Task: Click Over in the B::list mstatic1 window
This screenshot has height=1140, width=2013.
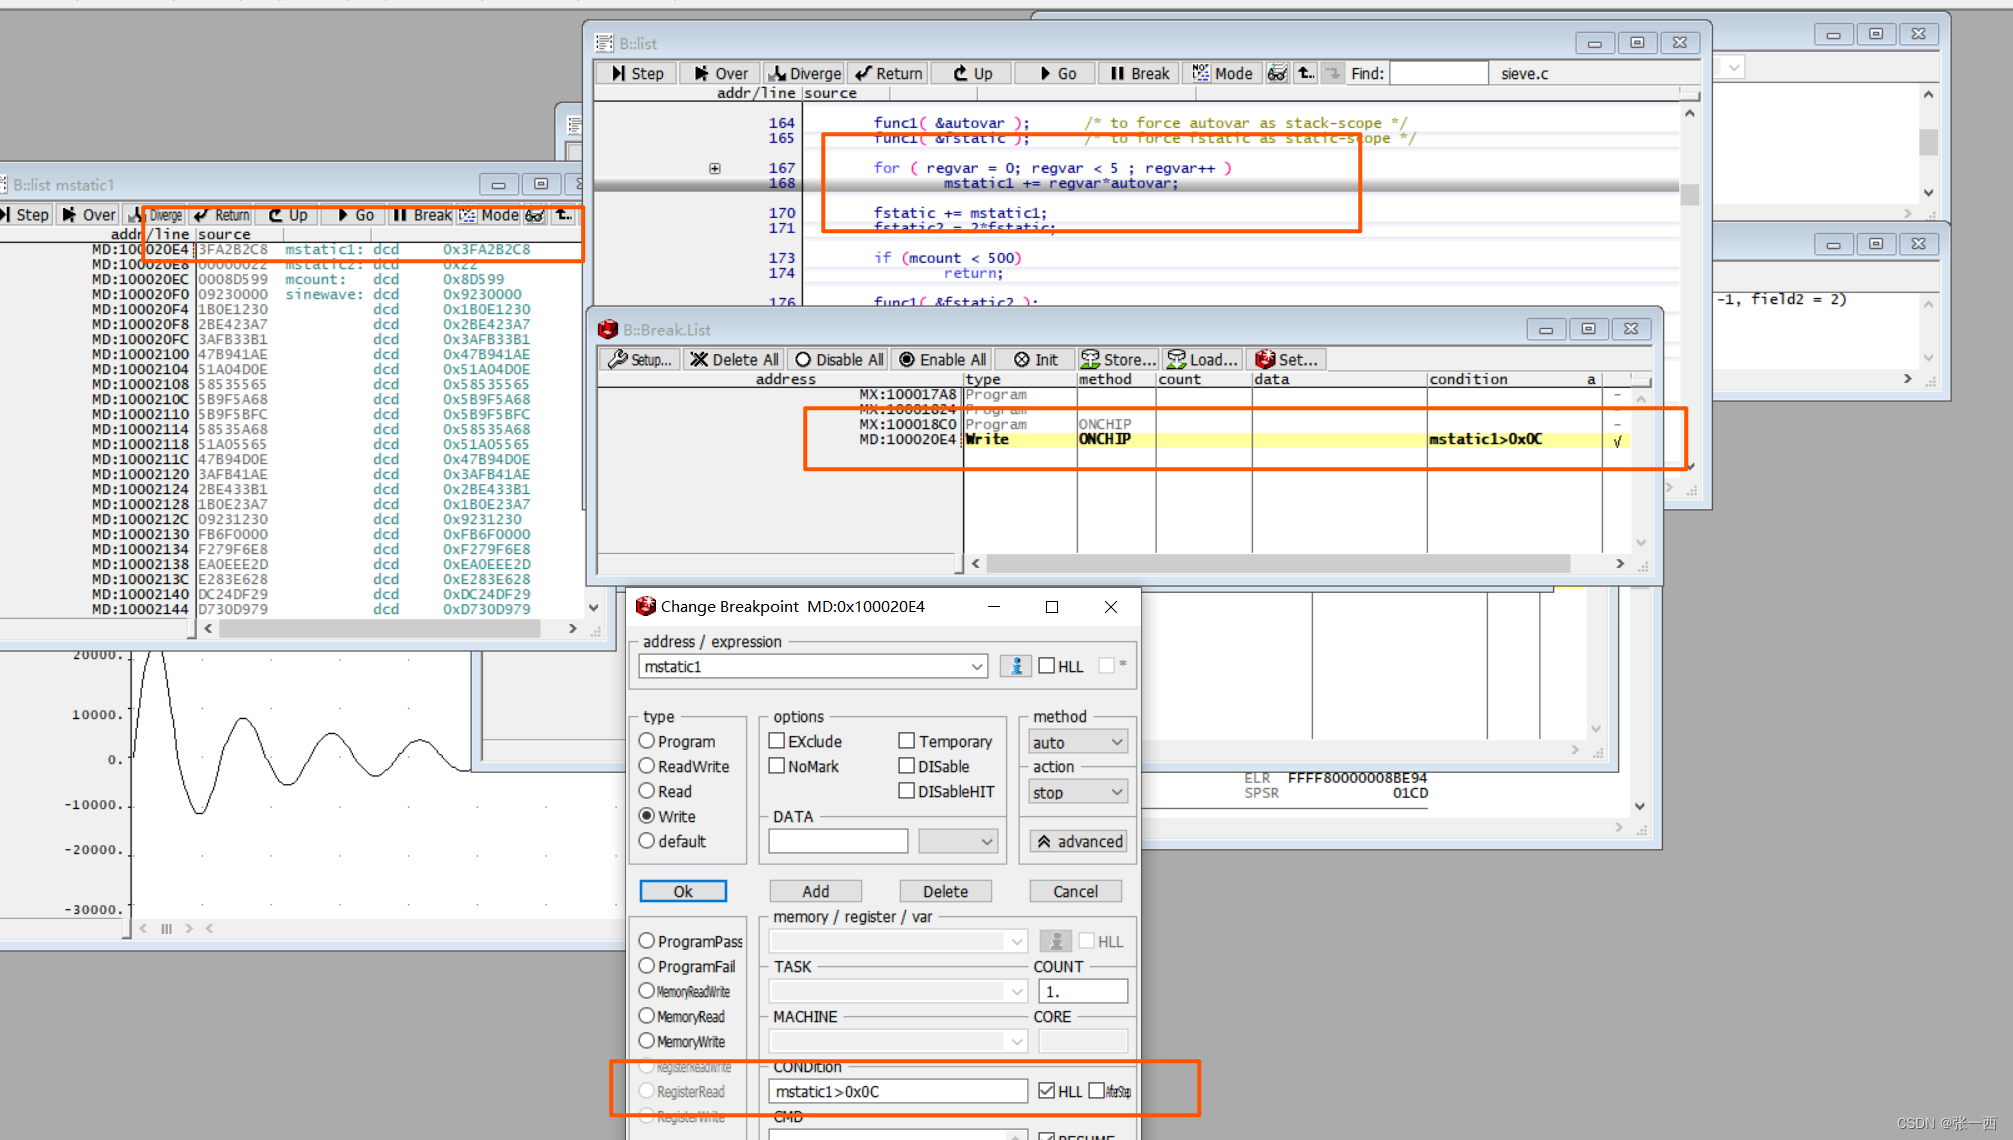Action: pyautogui.click(x=88, y=215)
